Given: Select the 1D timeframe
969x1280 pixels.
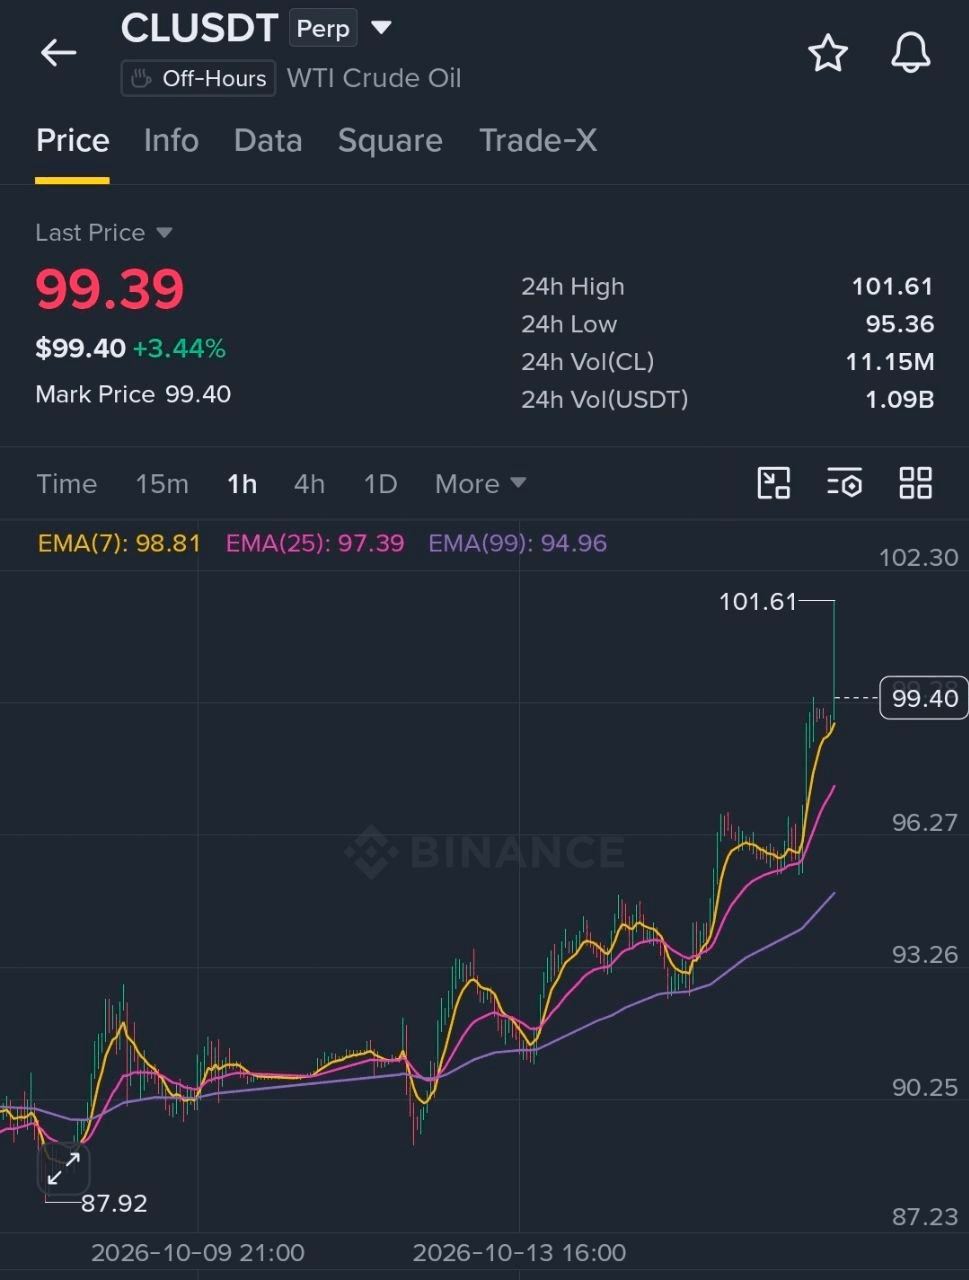Looking at the screenshot, I should [380, 484].
